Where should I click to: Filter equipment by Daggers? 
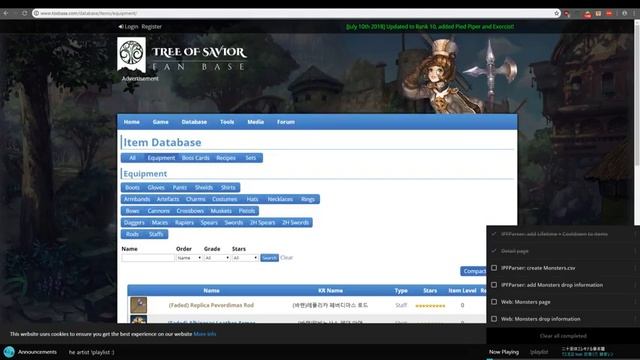(134, 222)
